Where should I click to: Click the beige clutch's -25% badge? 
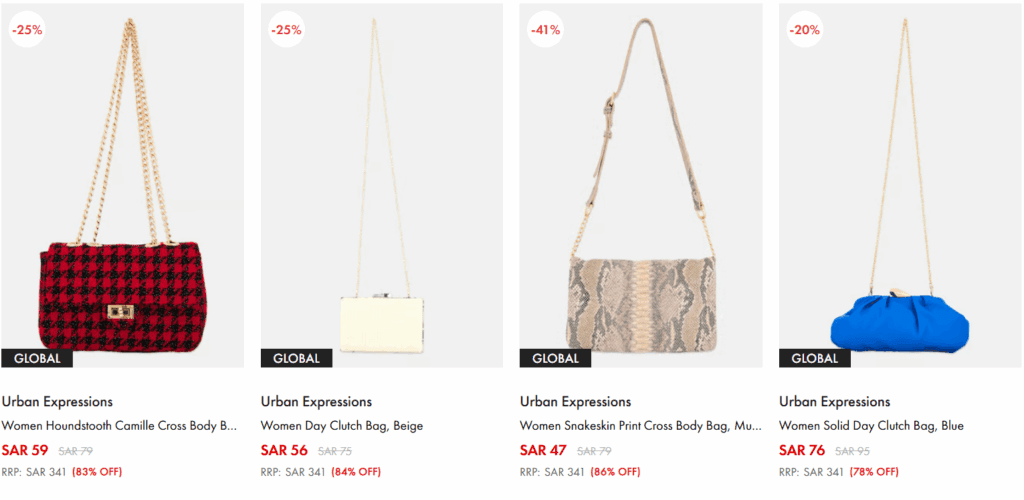pos(285,30)
